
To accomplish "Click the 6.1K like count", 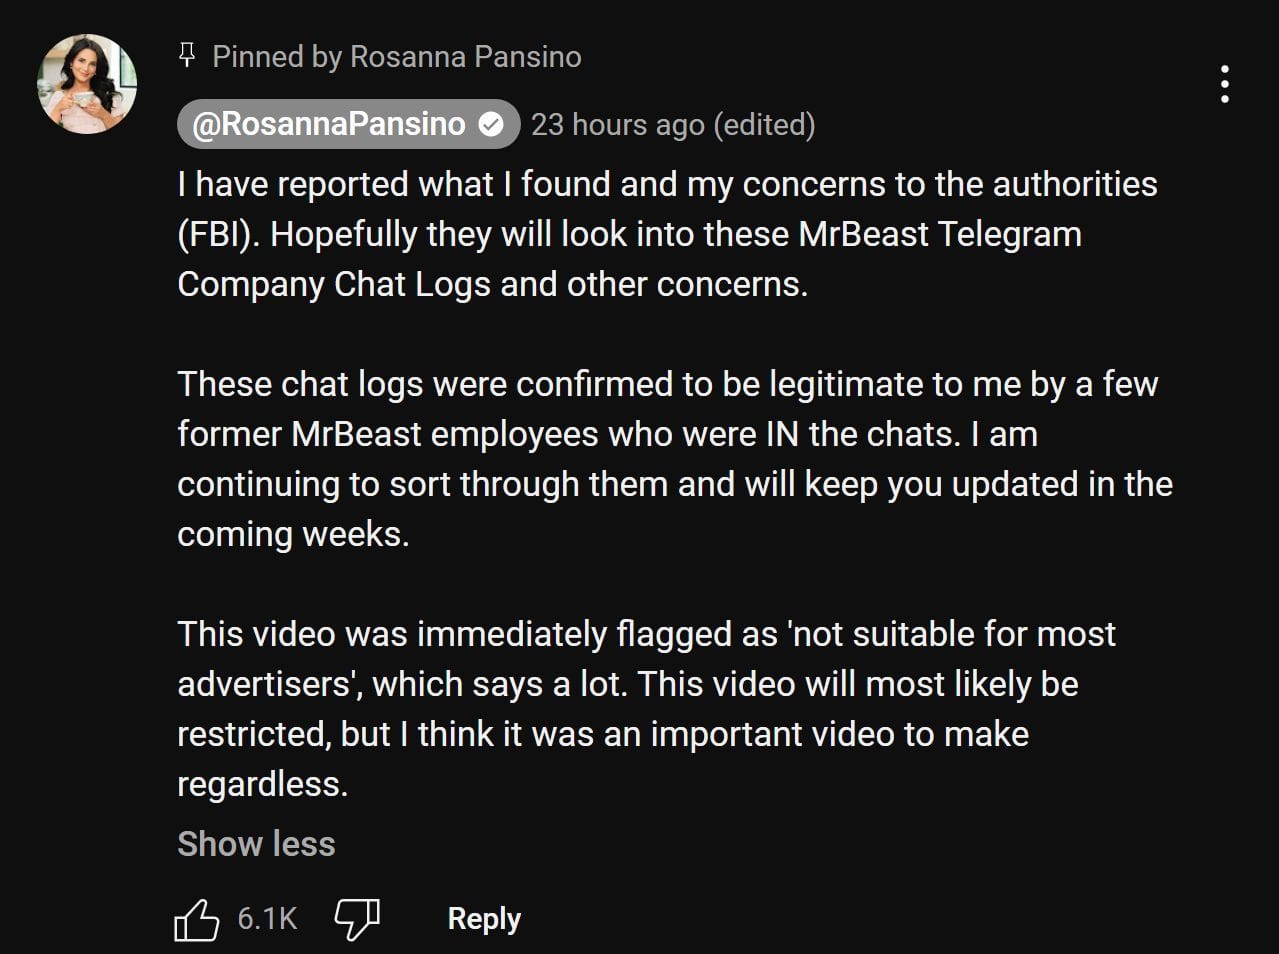I will (x=265, y=917).
